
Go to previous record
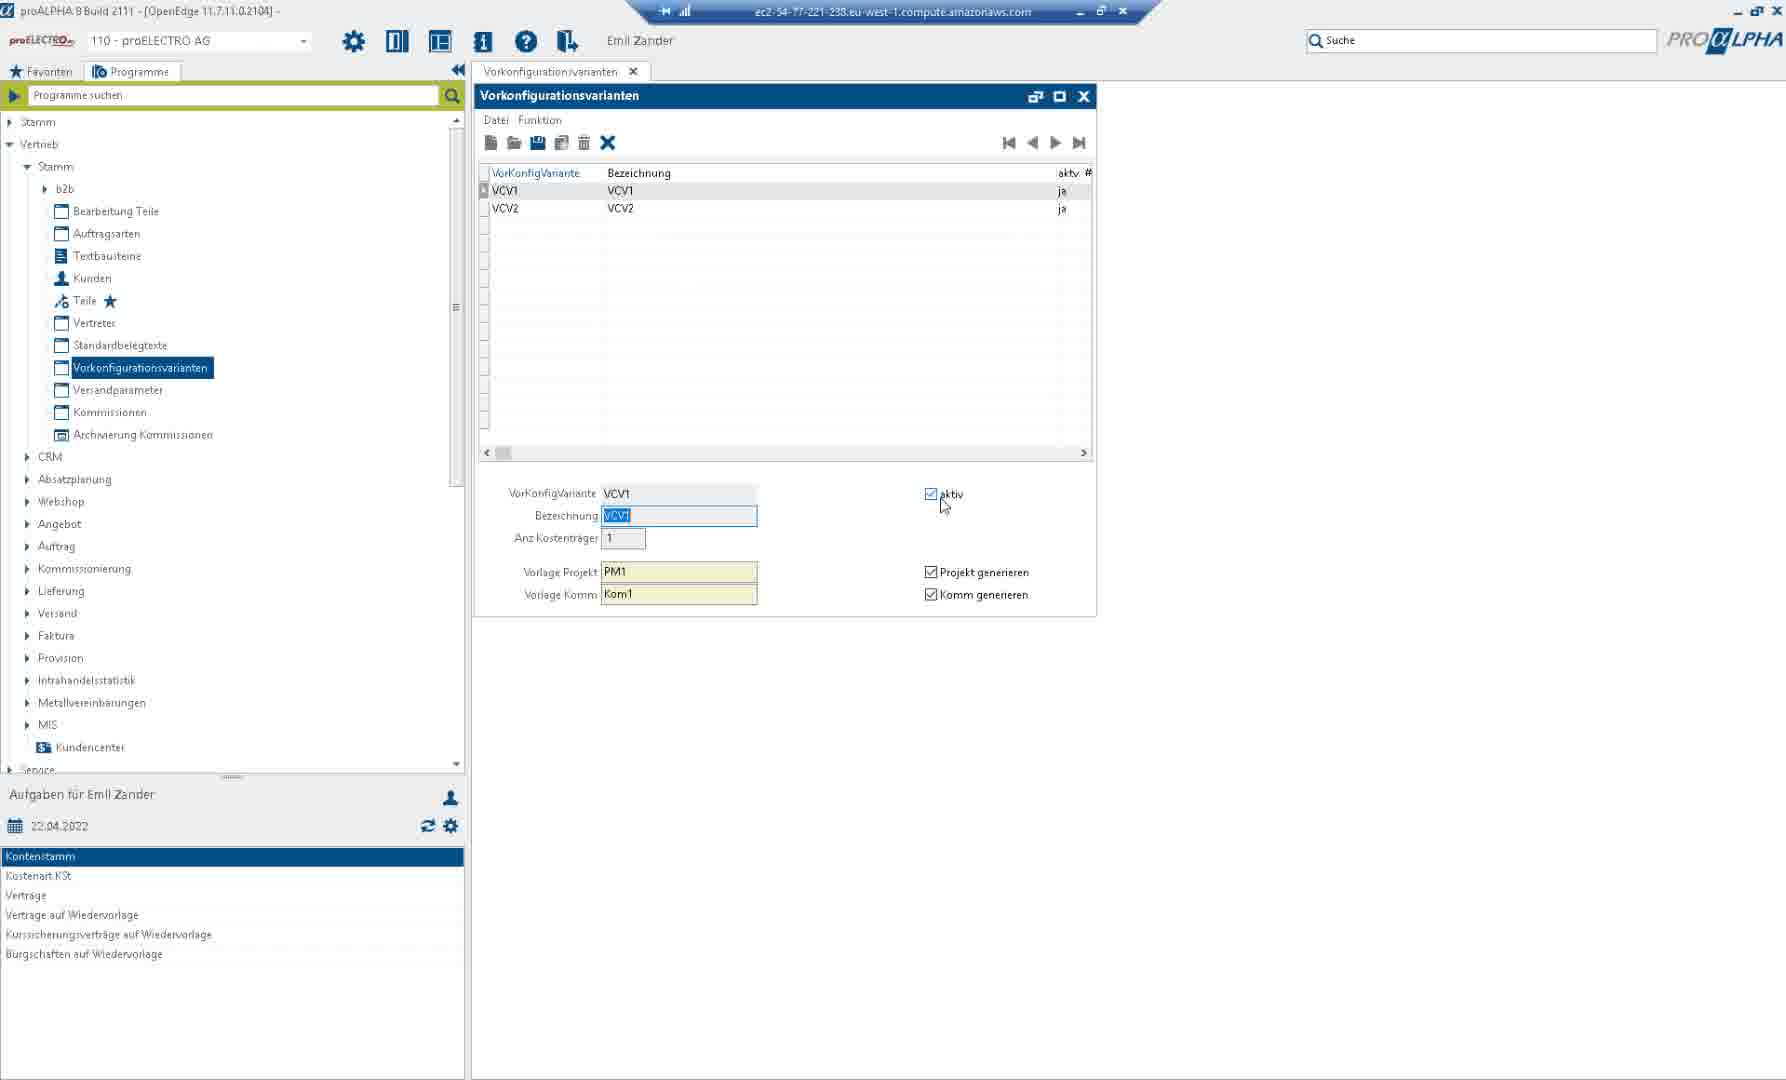(1033, 143)
